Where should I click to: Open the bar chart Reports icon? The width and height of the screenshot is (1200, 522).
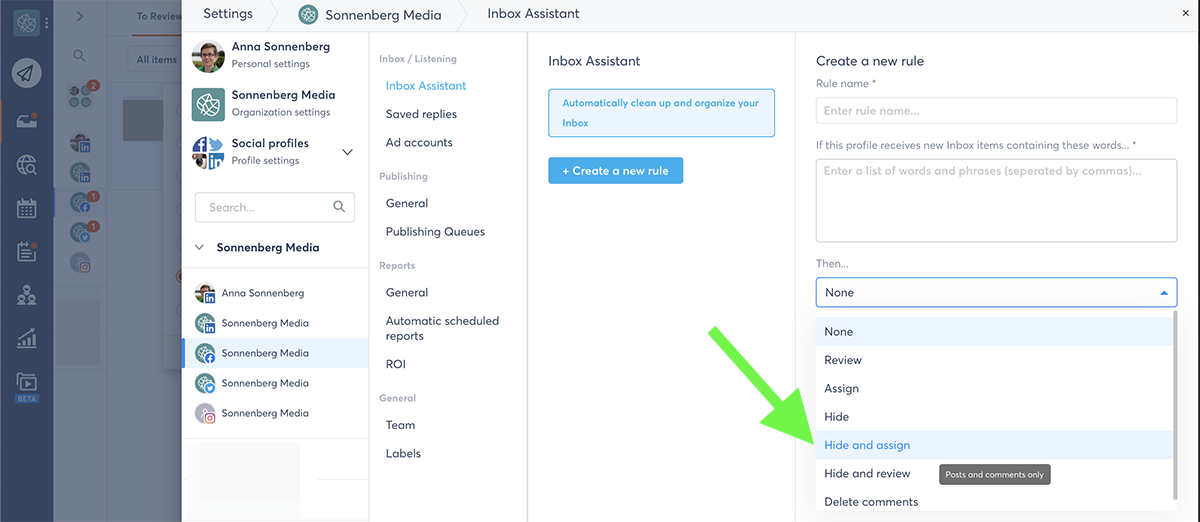coord(27,339)
